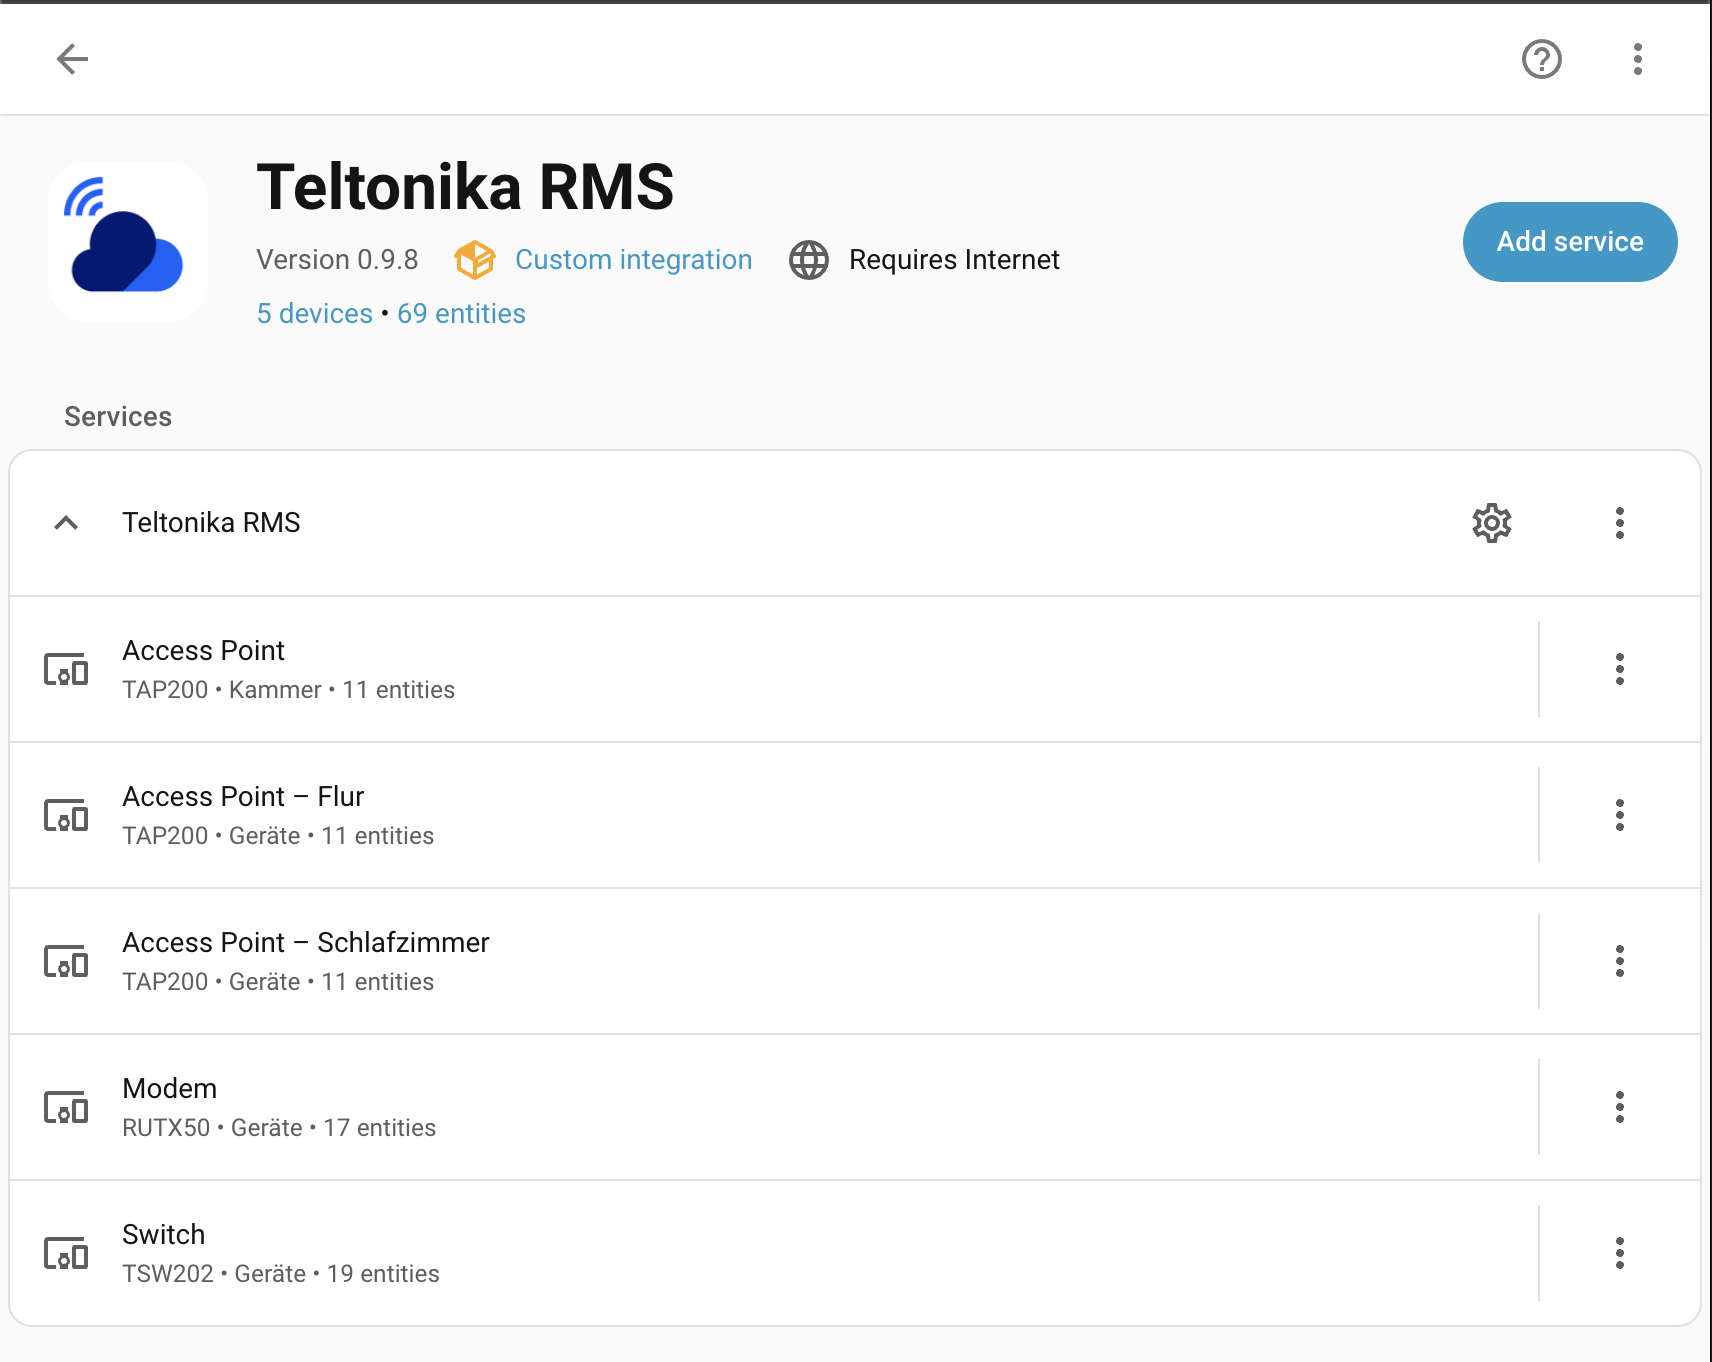This screenshot has height=1362, width=1712.
Task: Click device icon beside Access Point Kammer
Action: coord(66,669)
